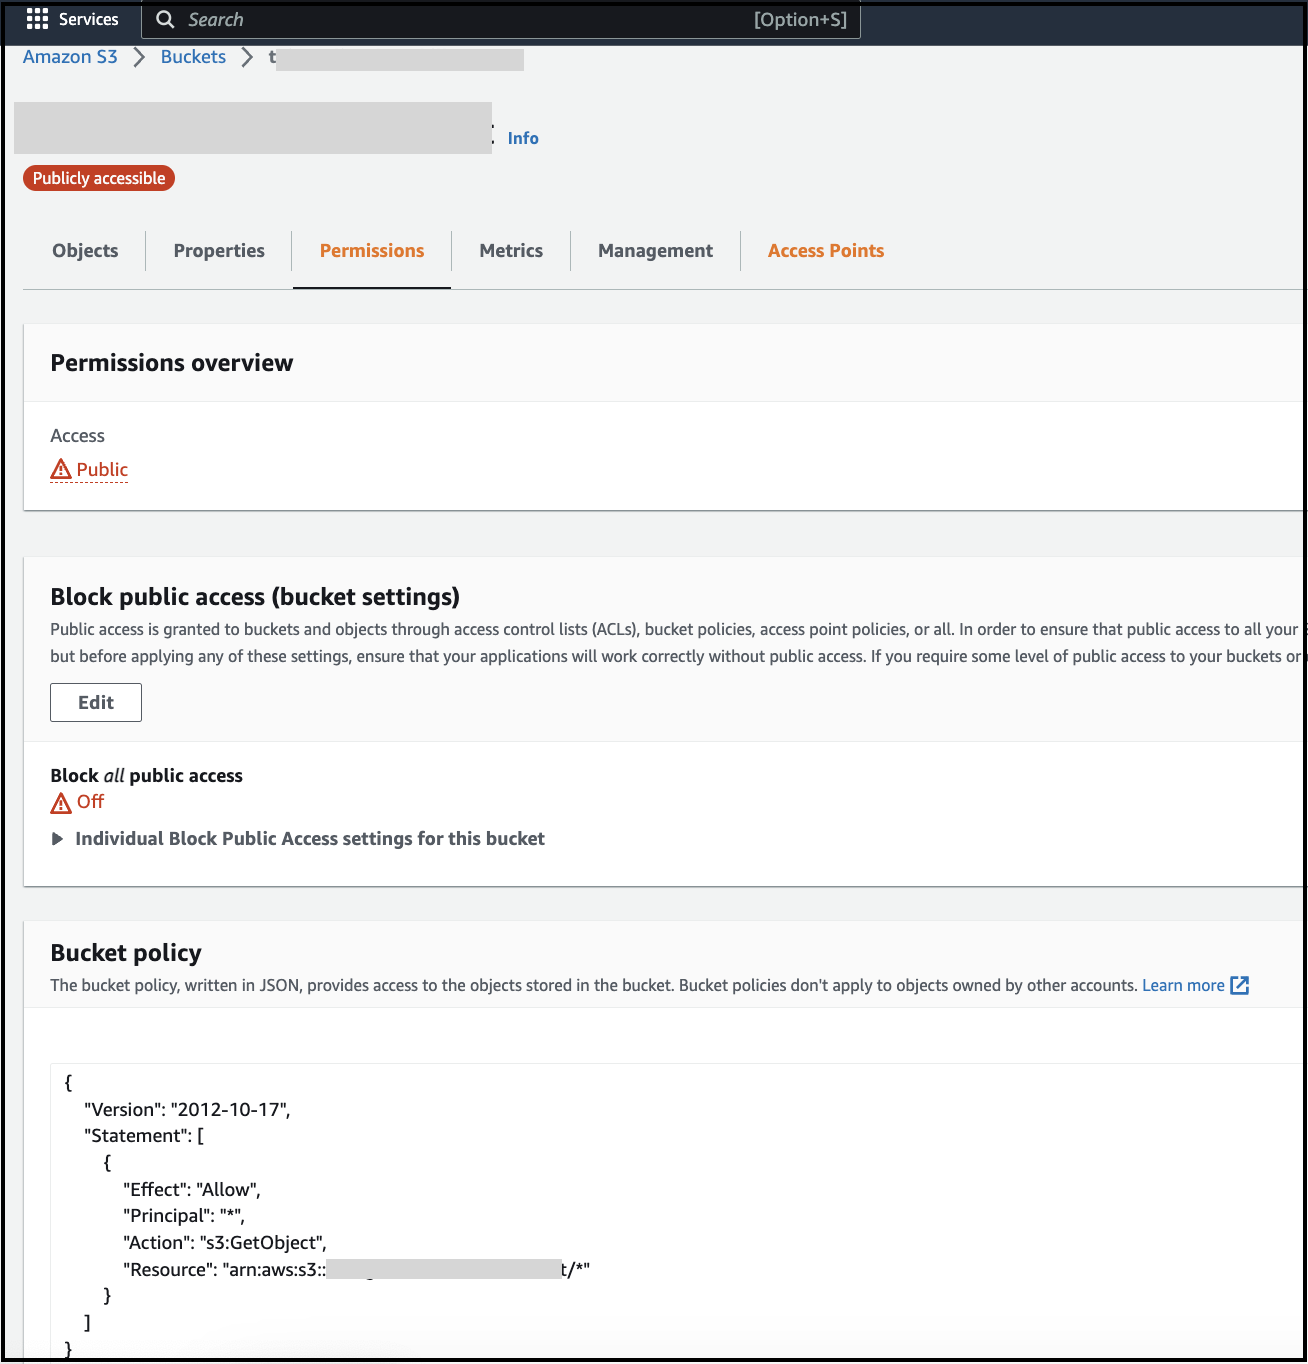The width and height of the screenshot is (1308, 1364).
Task: Click the Bucket policy heading
Action: (126, 953)
